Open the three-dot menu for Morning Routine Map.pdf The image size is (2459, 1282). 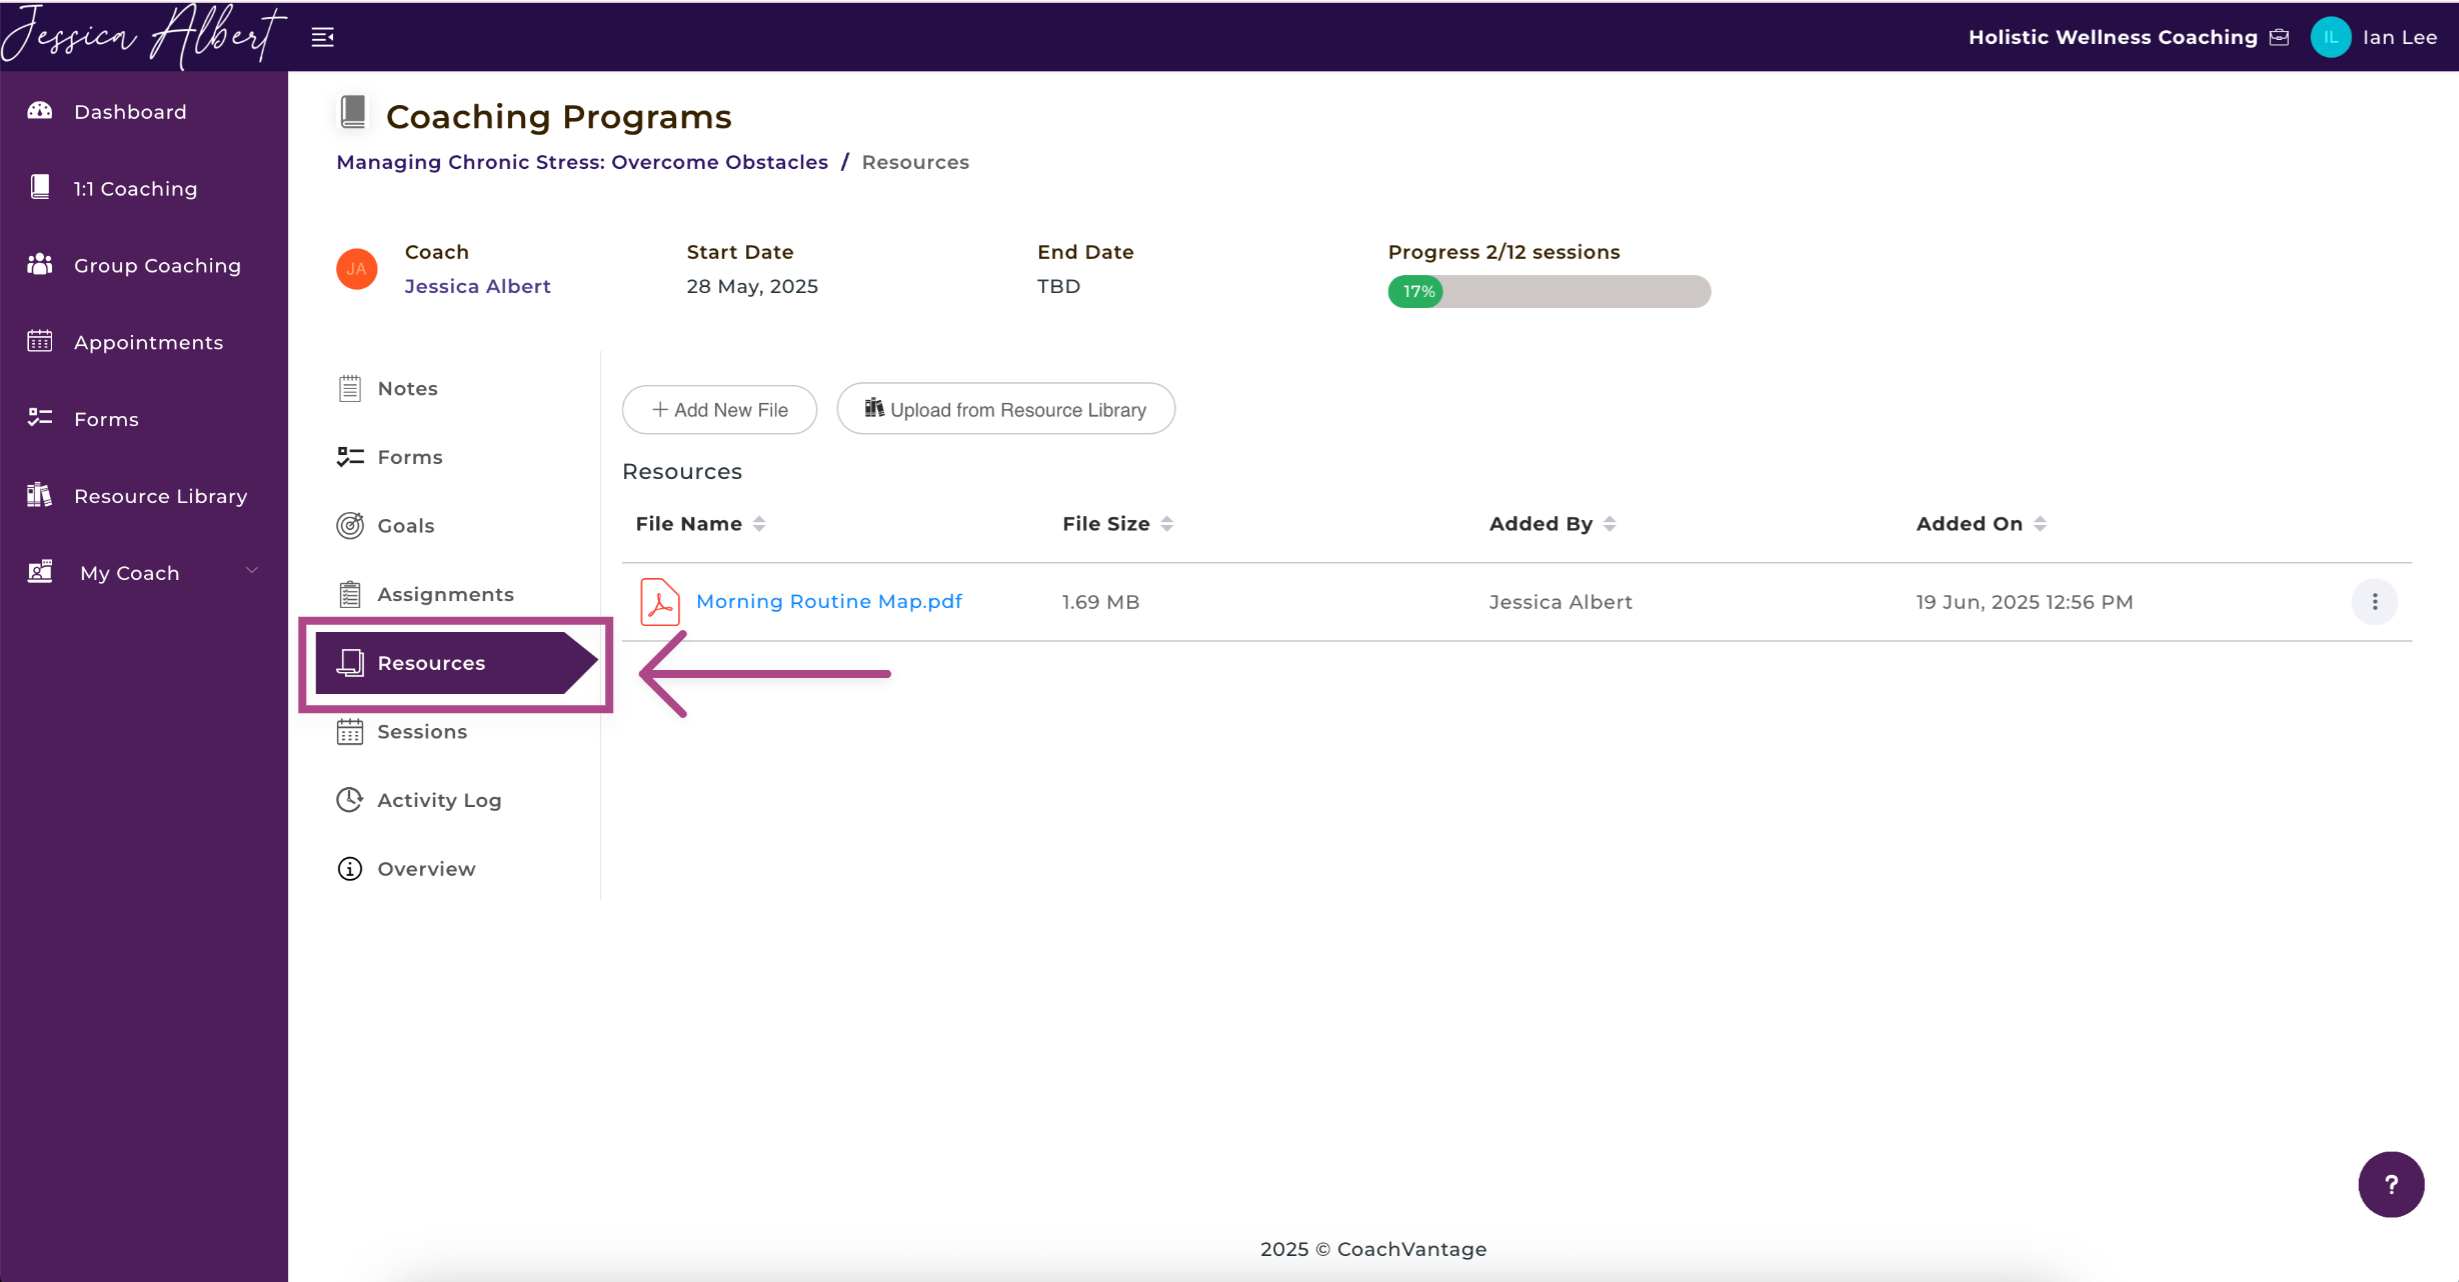(x=2375, y=602)
